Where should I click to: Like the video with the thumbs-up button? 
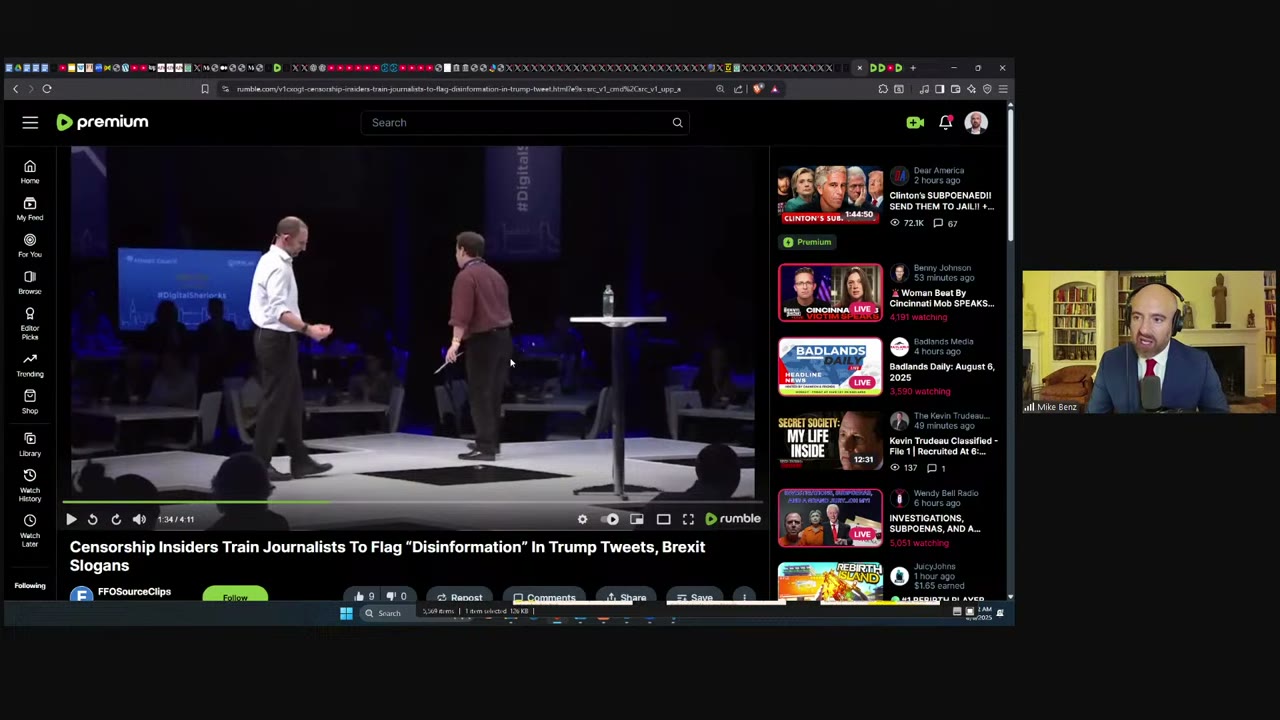pos(364,597)
